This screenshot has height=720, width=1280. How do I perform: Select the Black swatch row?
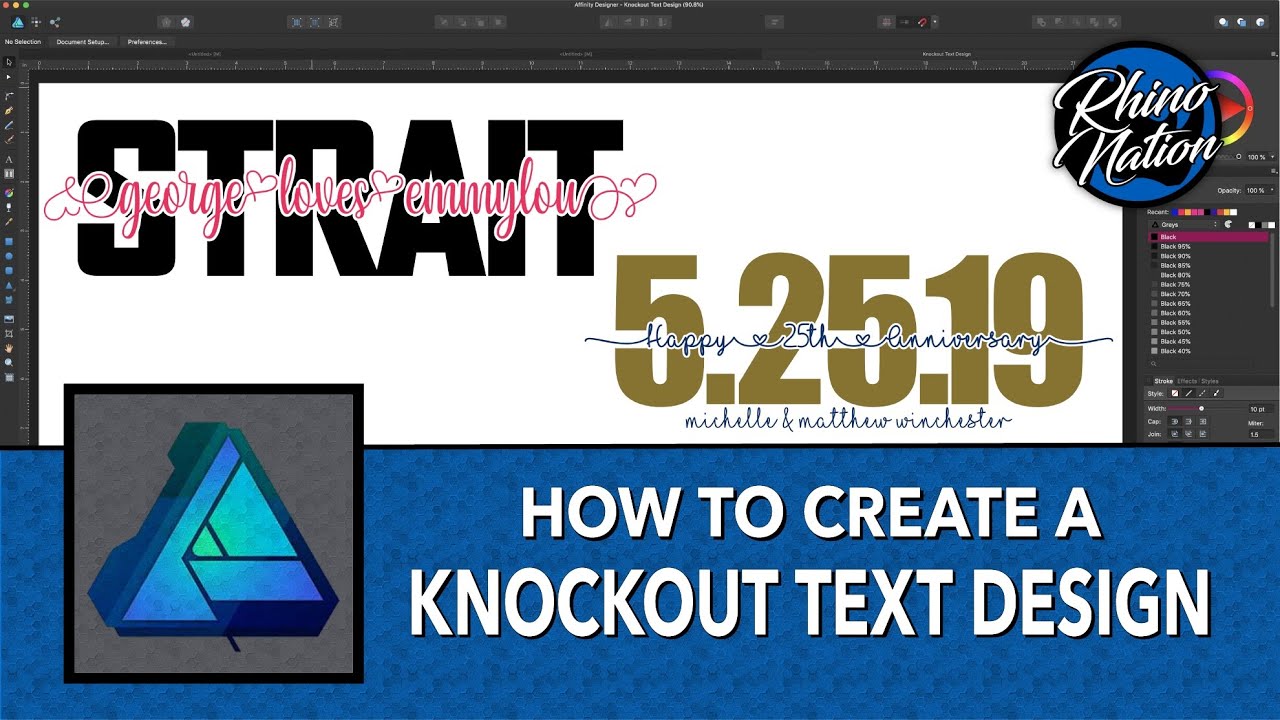pyautogui.click(x=1209, y=237)
